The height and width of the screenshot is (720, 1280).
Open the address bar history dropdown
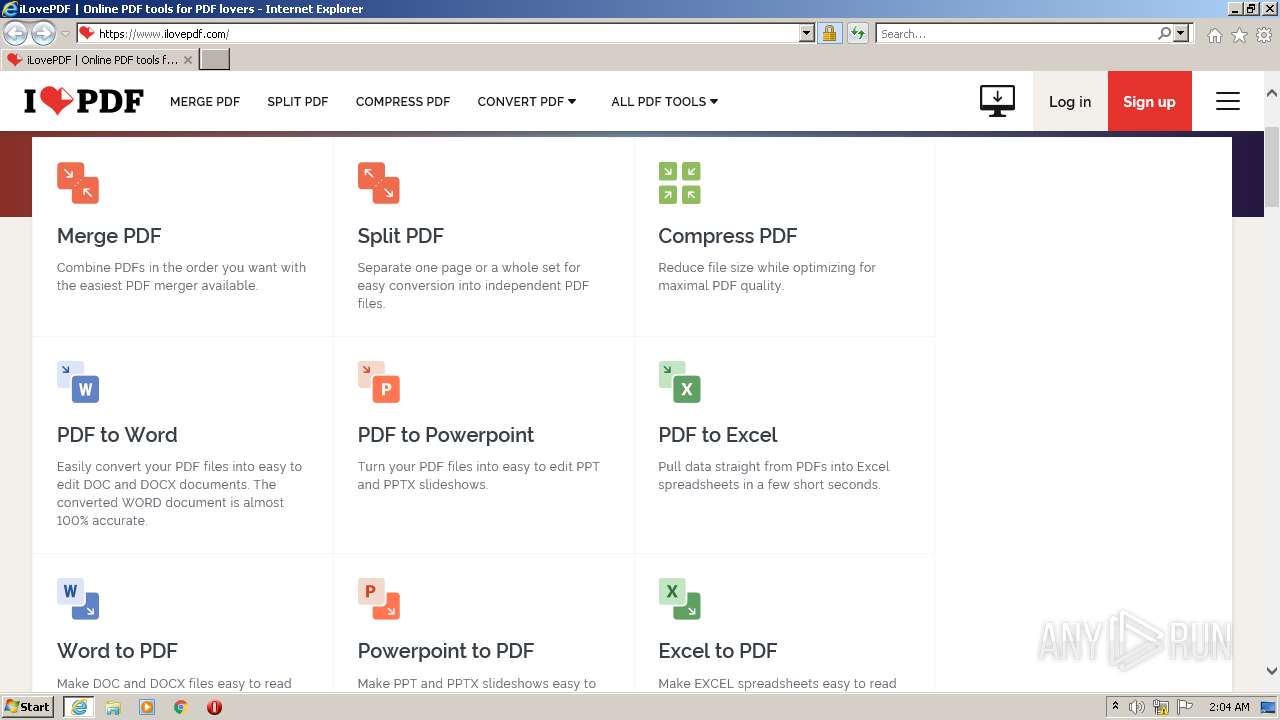point(807,34)
